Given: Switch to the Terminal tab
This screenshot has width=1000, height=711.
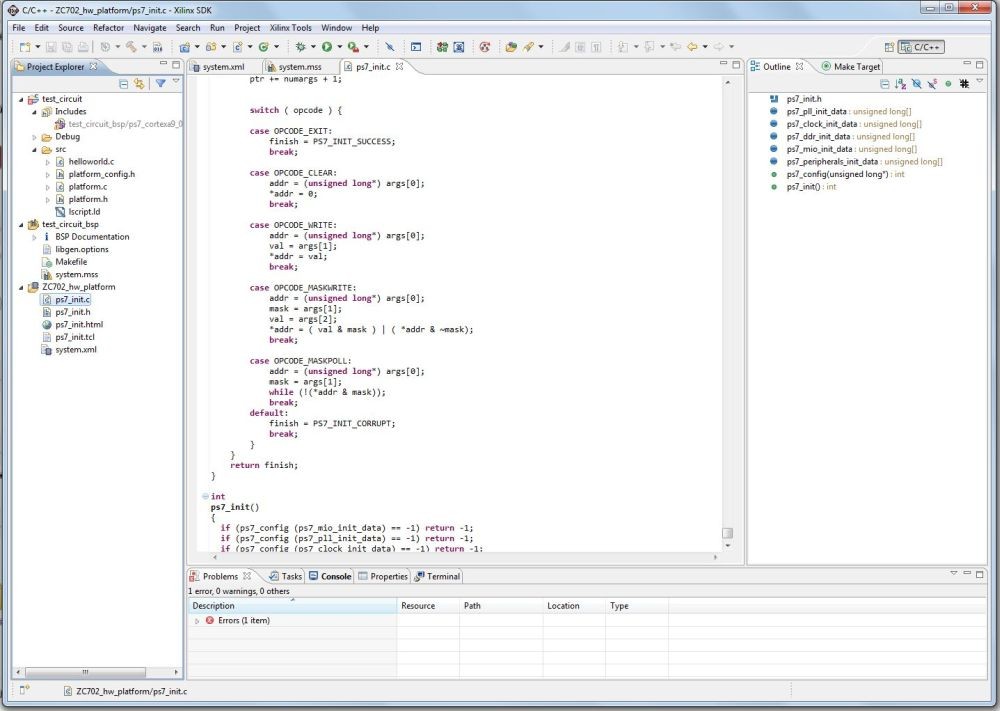Looking at the screenshot, I should [437, 576].
